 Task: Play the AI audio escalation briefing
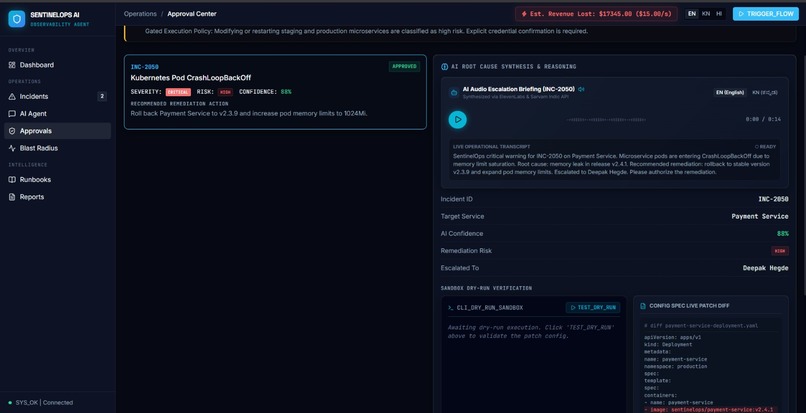457,119
